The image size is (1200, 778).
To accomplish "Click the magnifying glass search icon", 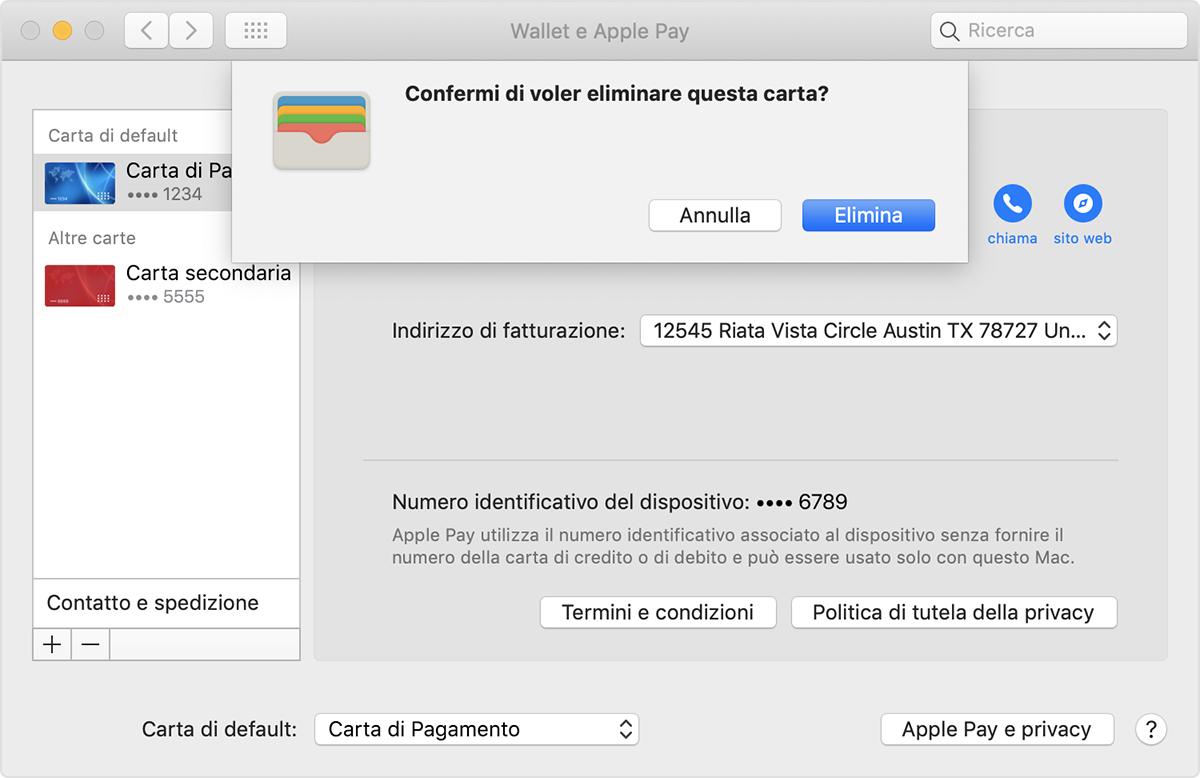I will pos(950,31).
